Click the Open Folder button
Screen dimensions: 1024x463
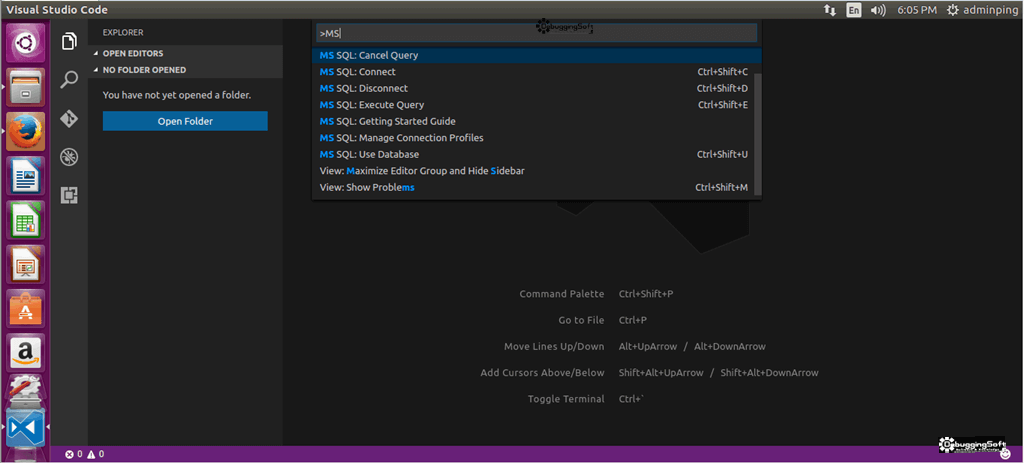185,121
